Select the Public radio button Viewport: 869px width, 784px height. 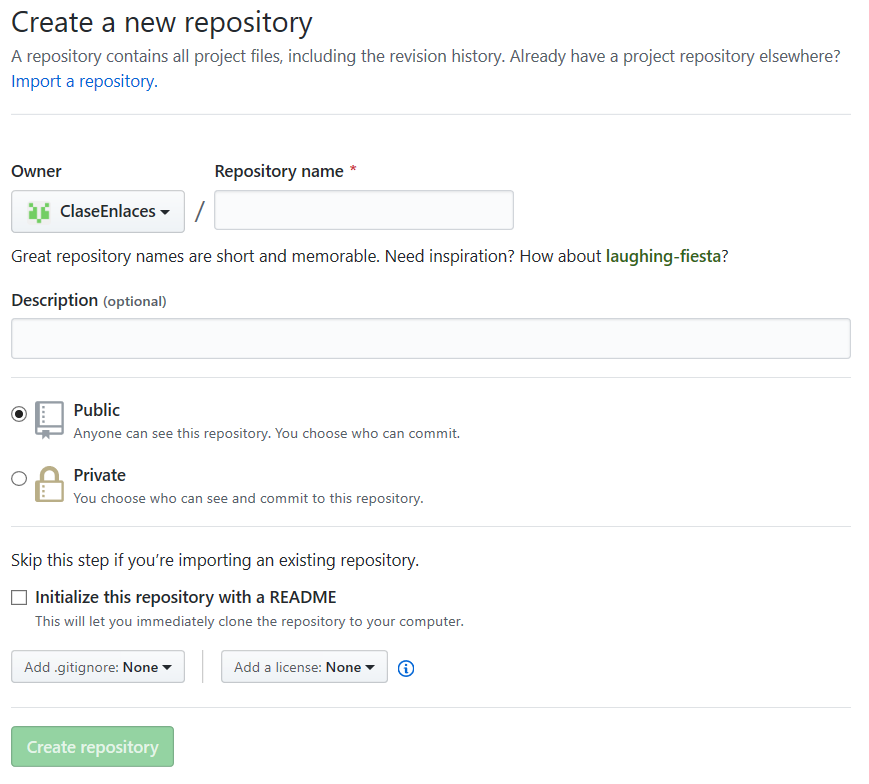pos(19,414)
